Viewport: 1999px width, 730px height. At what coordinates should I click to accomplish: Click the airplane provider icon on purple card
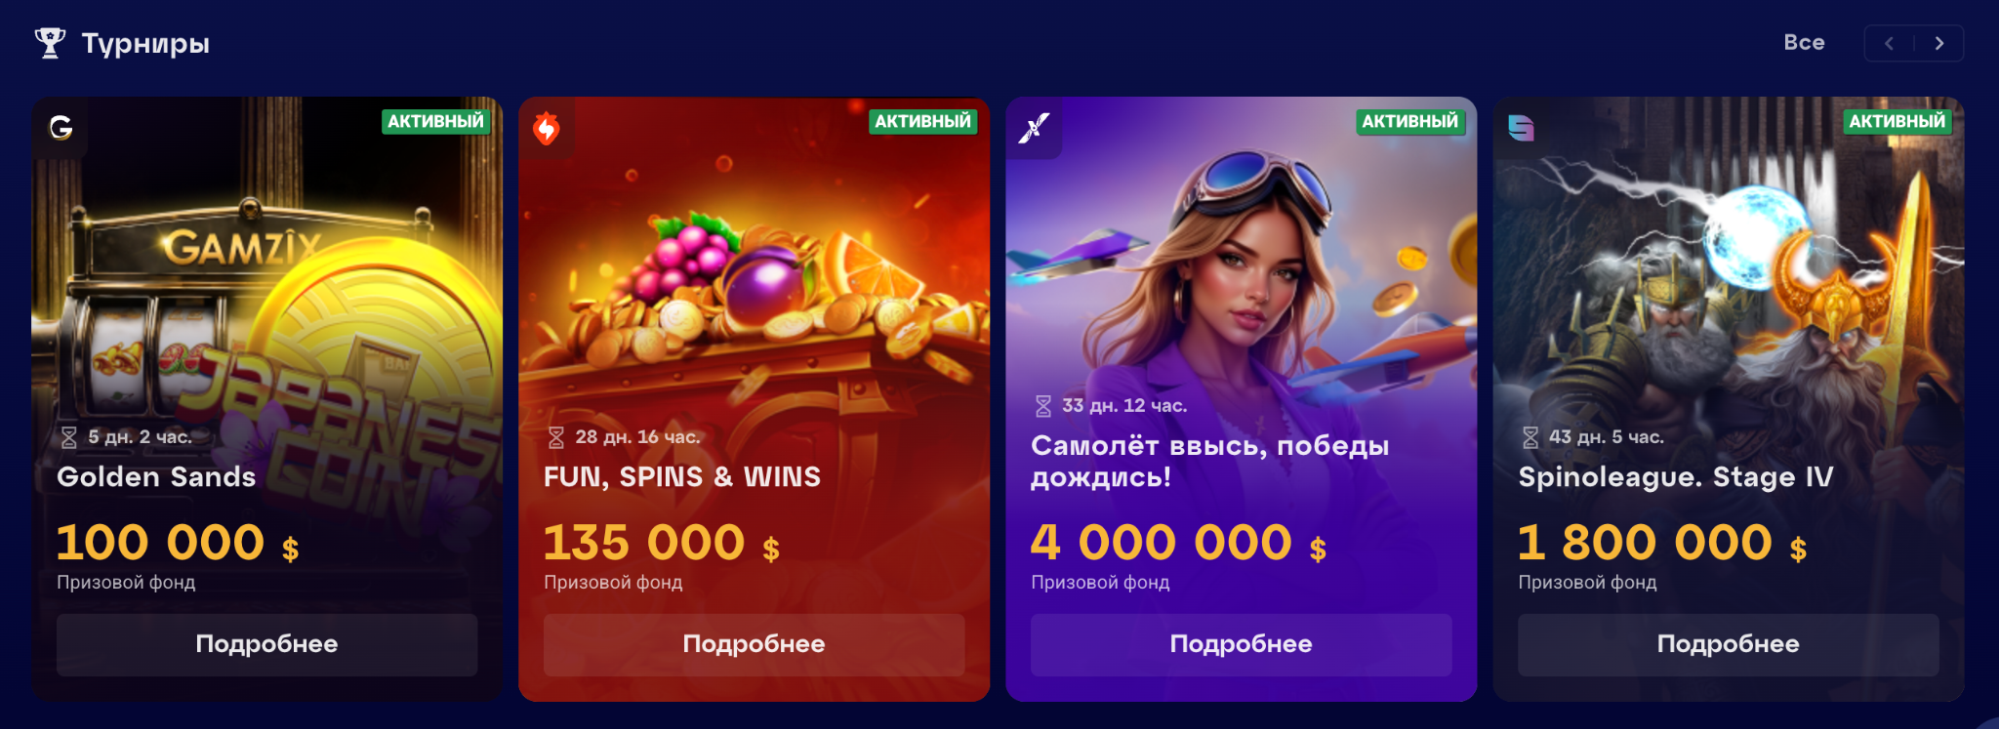click(x=1034, y=128)
